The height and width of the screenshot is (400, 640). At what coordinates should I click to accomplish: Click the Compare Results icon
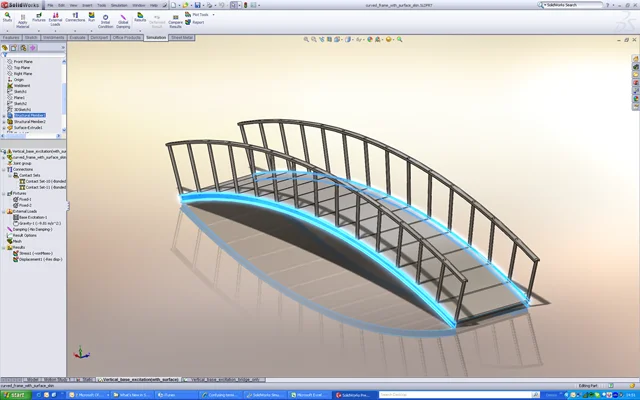[176, 20]
